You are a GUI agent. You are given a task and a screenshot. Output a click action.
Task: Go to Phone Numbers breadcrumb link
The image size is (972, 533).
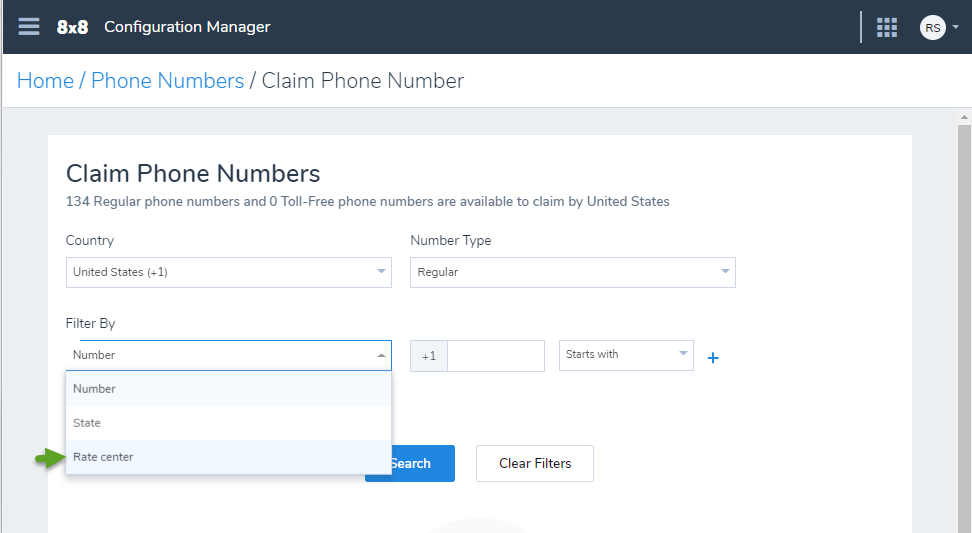pyautogui.click(x=167, y=81)
